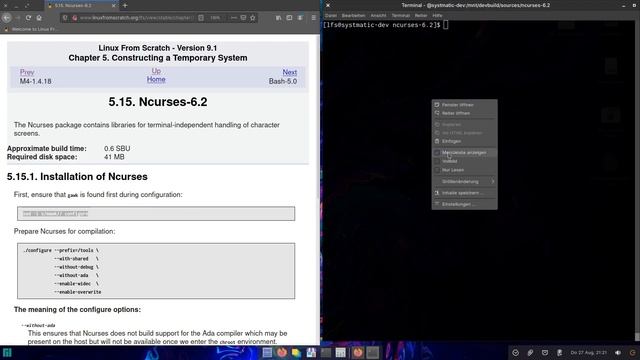The image size is (640, 360).
Task: Switch to running Terminal taskbar window
Action: 372,353
